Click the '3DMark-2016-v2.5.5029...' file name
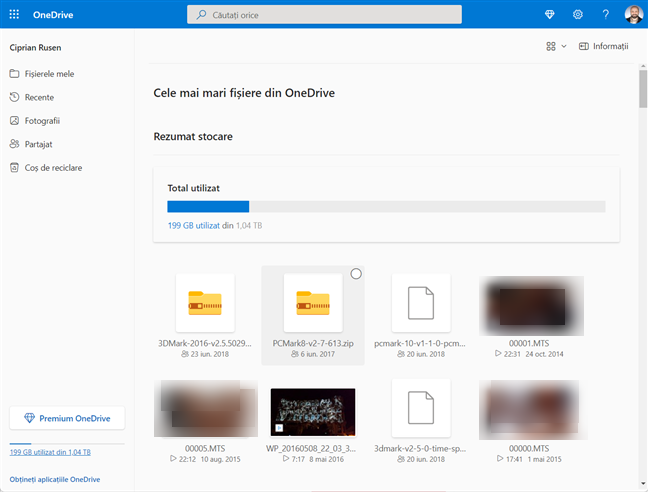Image resolution: width=648 pixels, height=492 pixels. pyautogui.click(x=205, y=343)
